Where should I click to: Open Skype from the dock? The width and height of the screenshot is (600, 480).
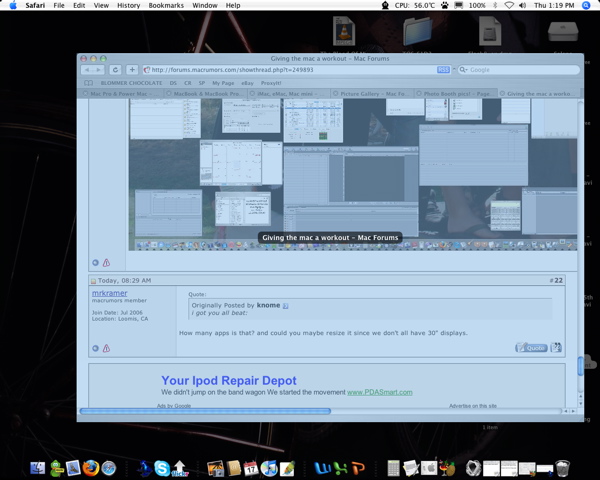click(x=162, y=468)
